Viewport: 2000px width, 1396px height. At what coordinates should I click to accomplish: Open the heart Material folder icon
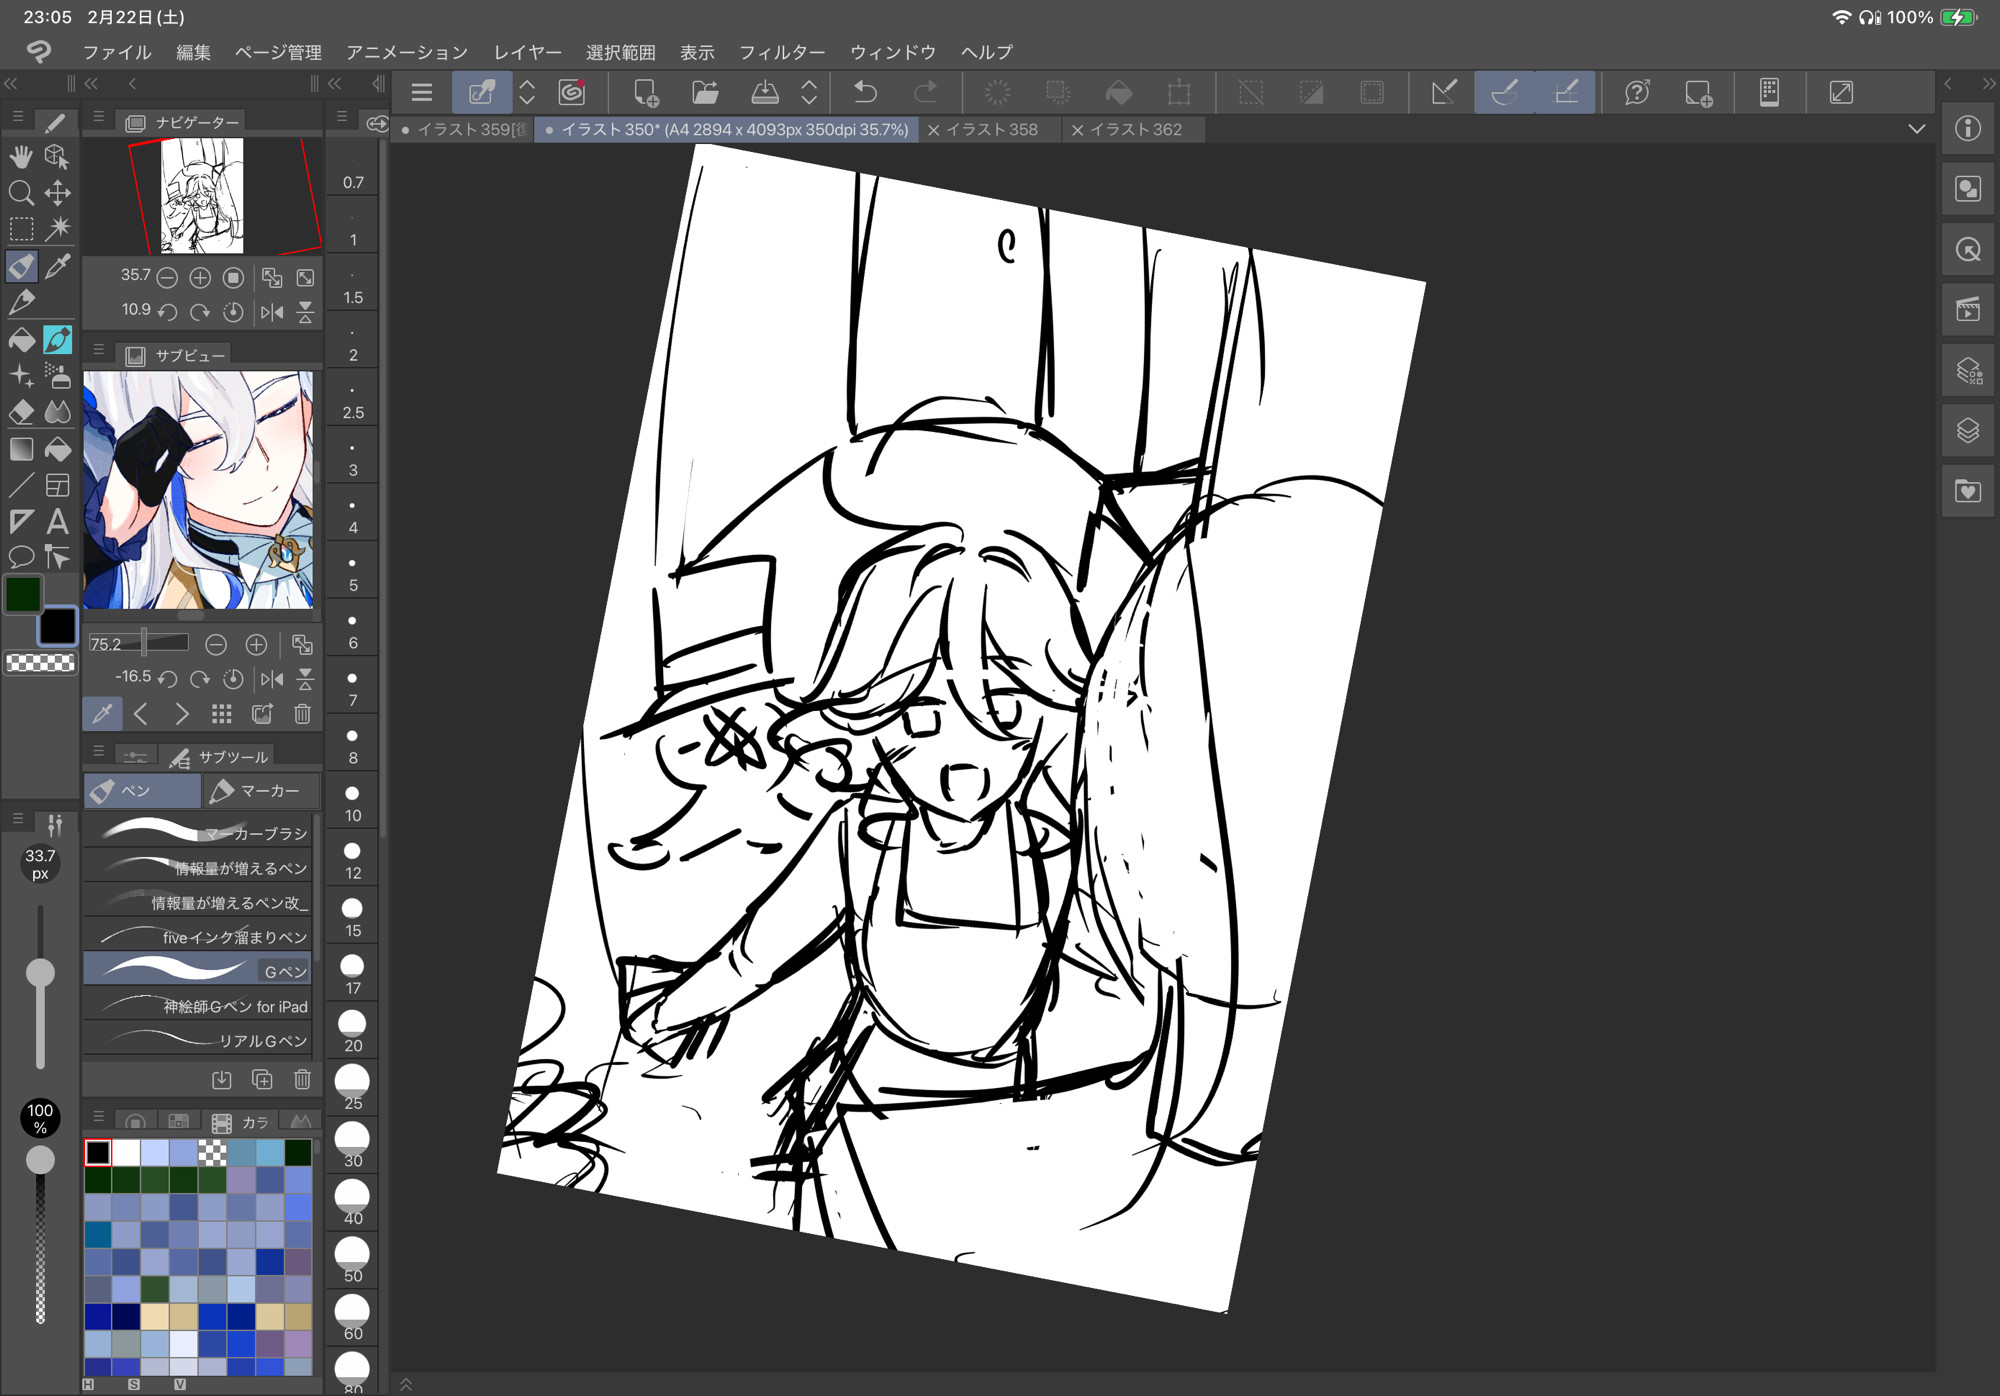(x=1968, y=491)
